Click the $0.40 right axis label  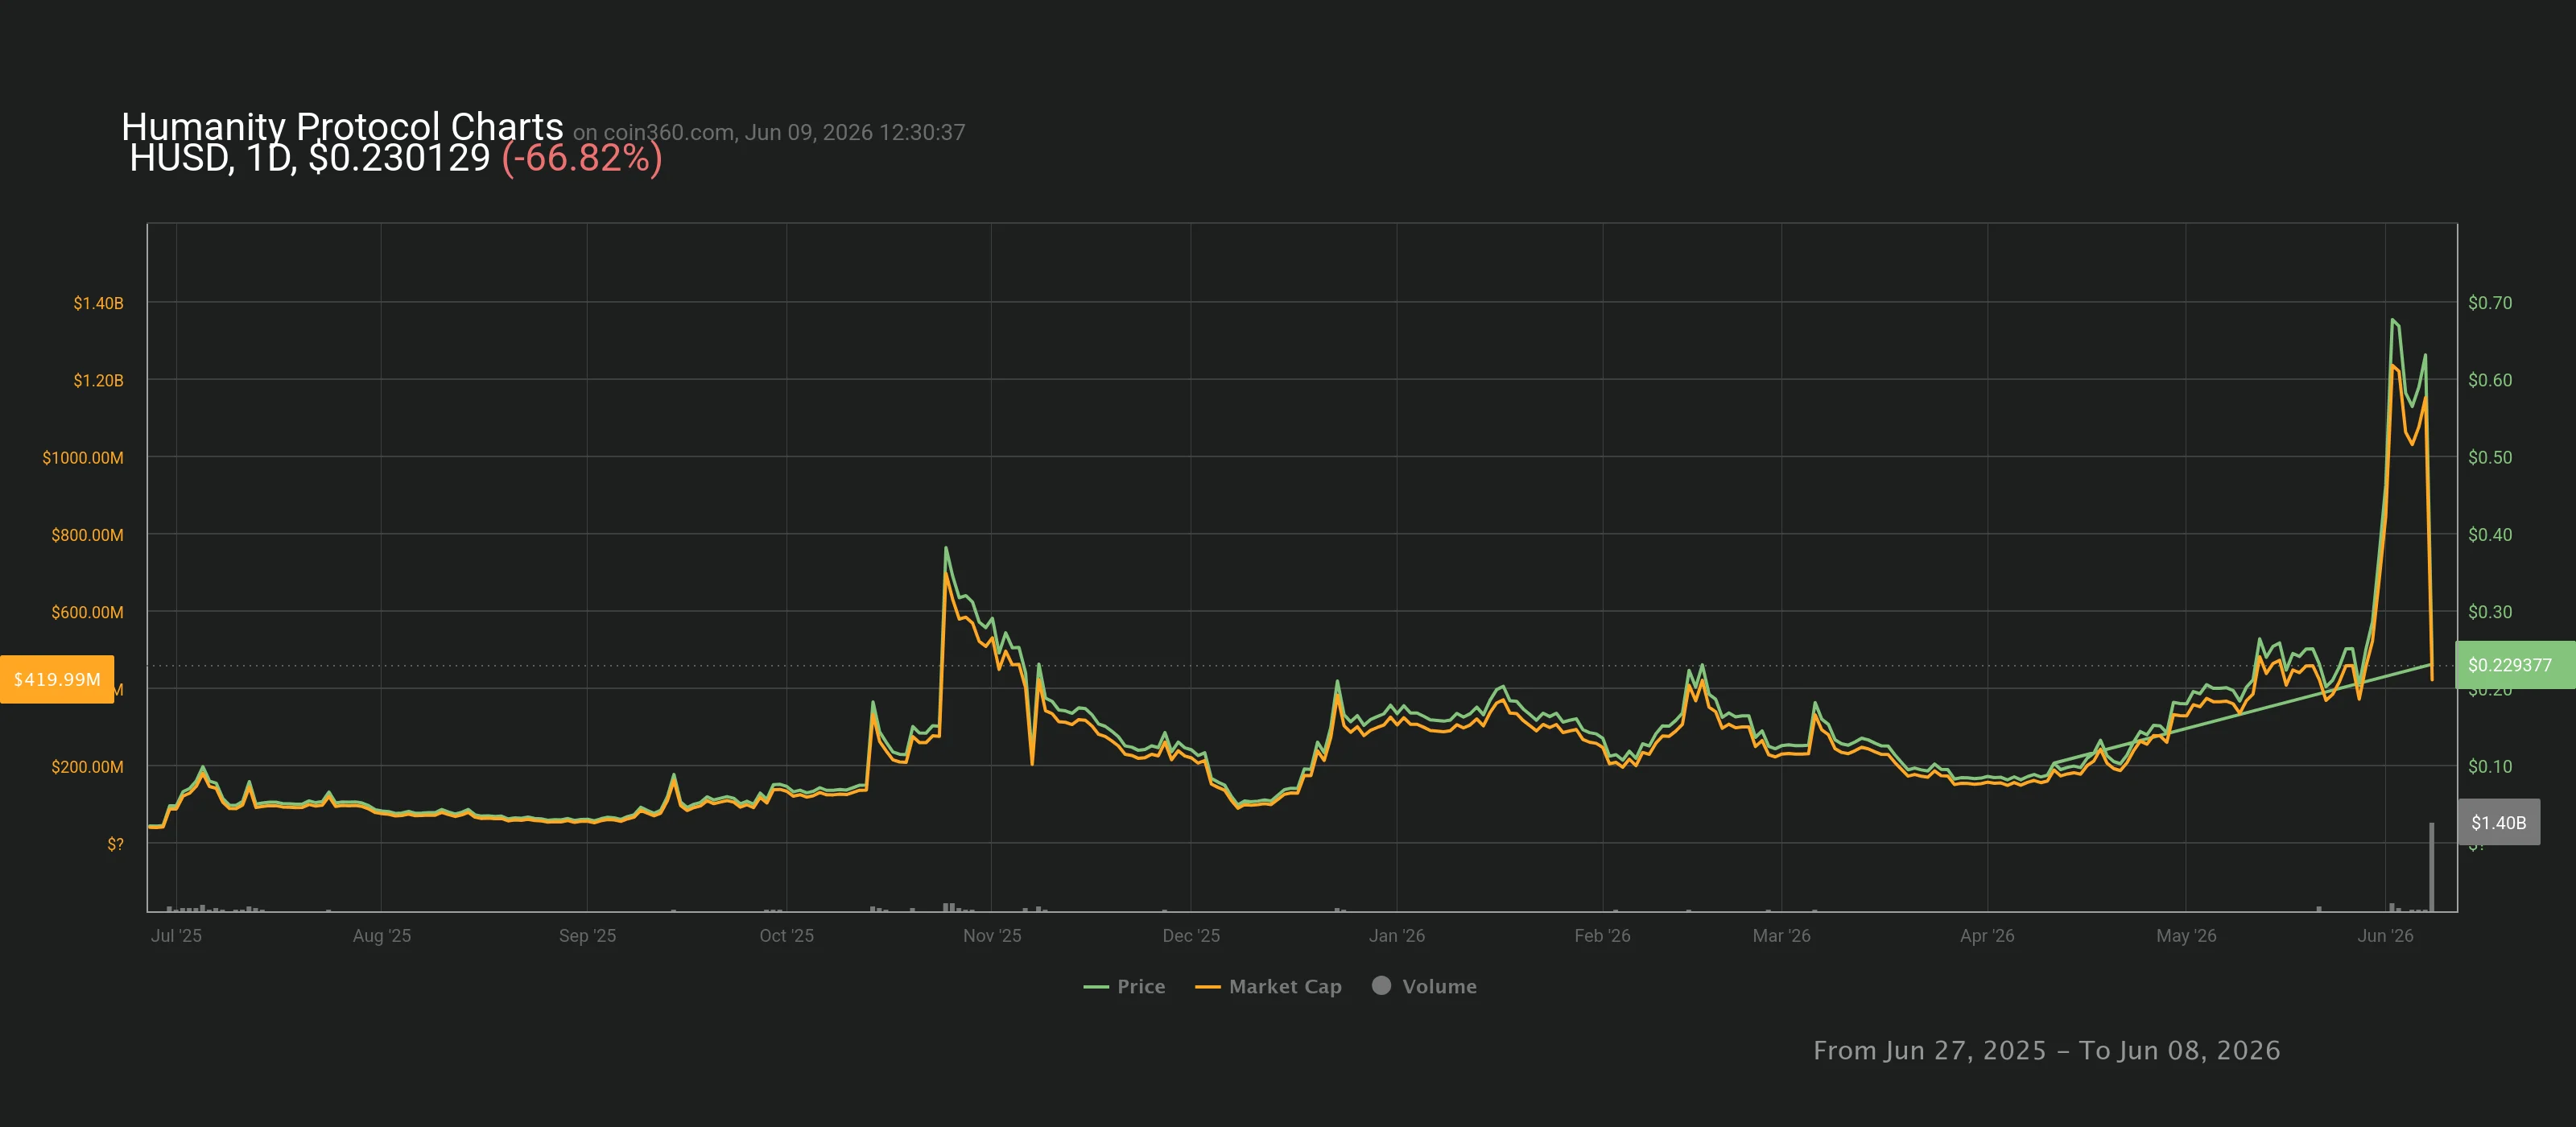point(2489,534)
